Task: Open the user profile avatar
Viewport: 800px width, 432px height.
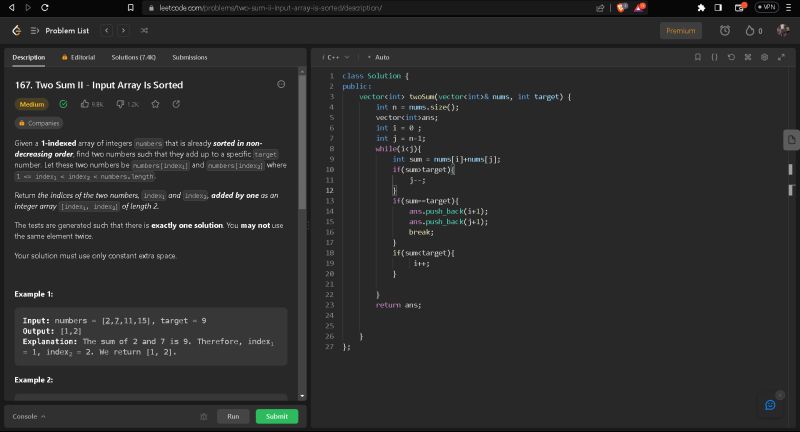Action: 783,31
